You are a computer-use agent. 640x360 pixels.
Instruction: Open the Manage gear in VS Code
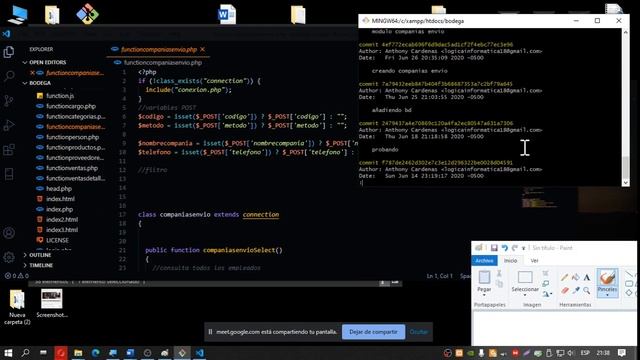(x=9, y=257)
